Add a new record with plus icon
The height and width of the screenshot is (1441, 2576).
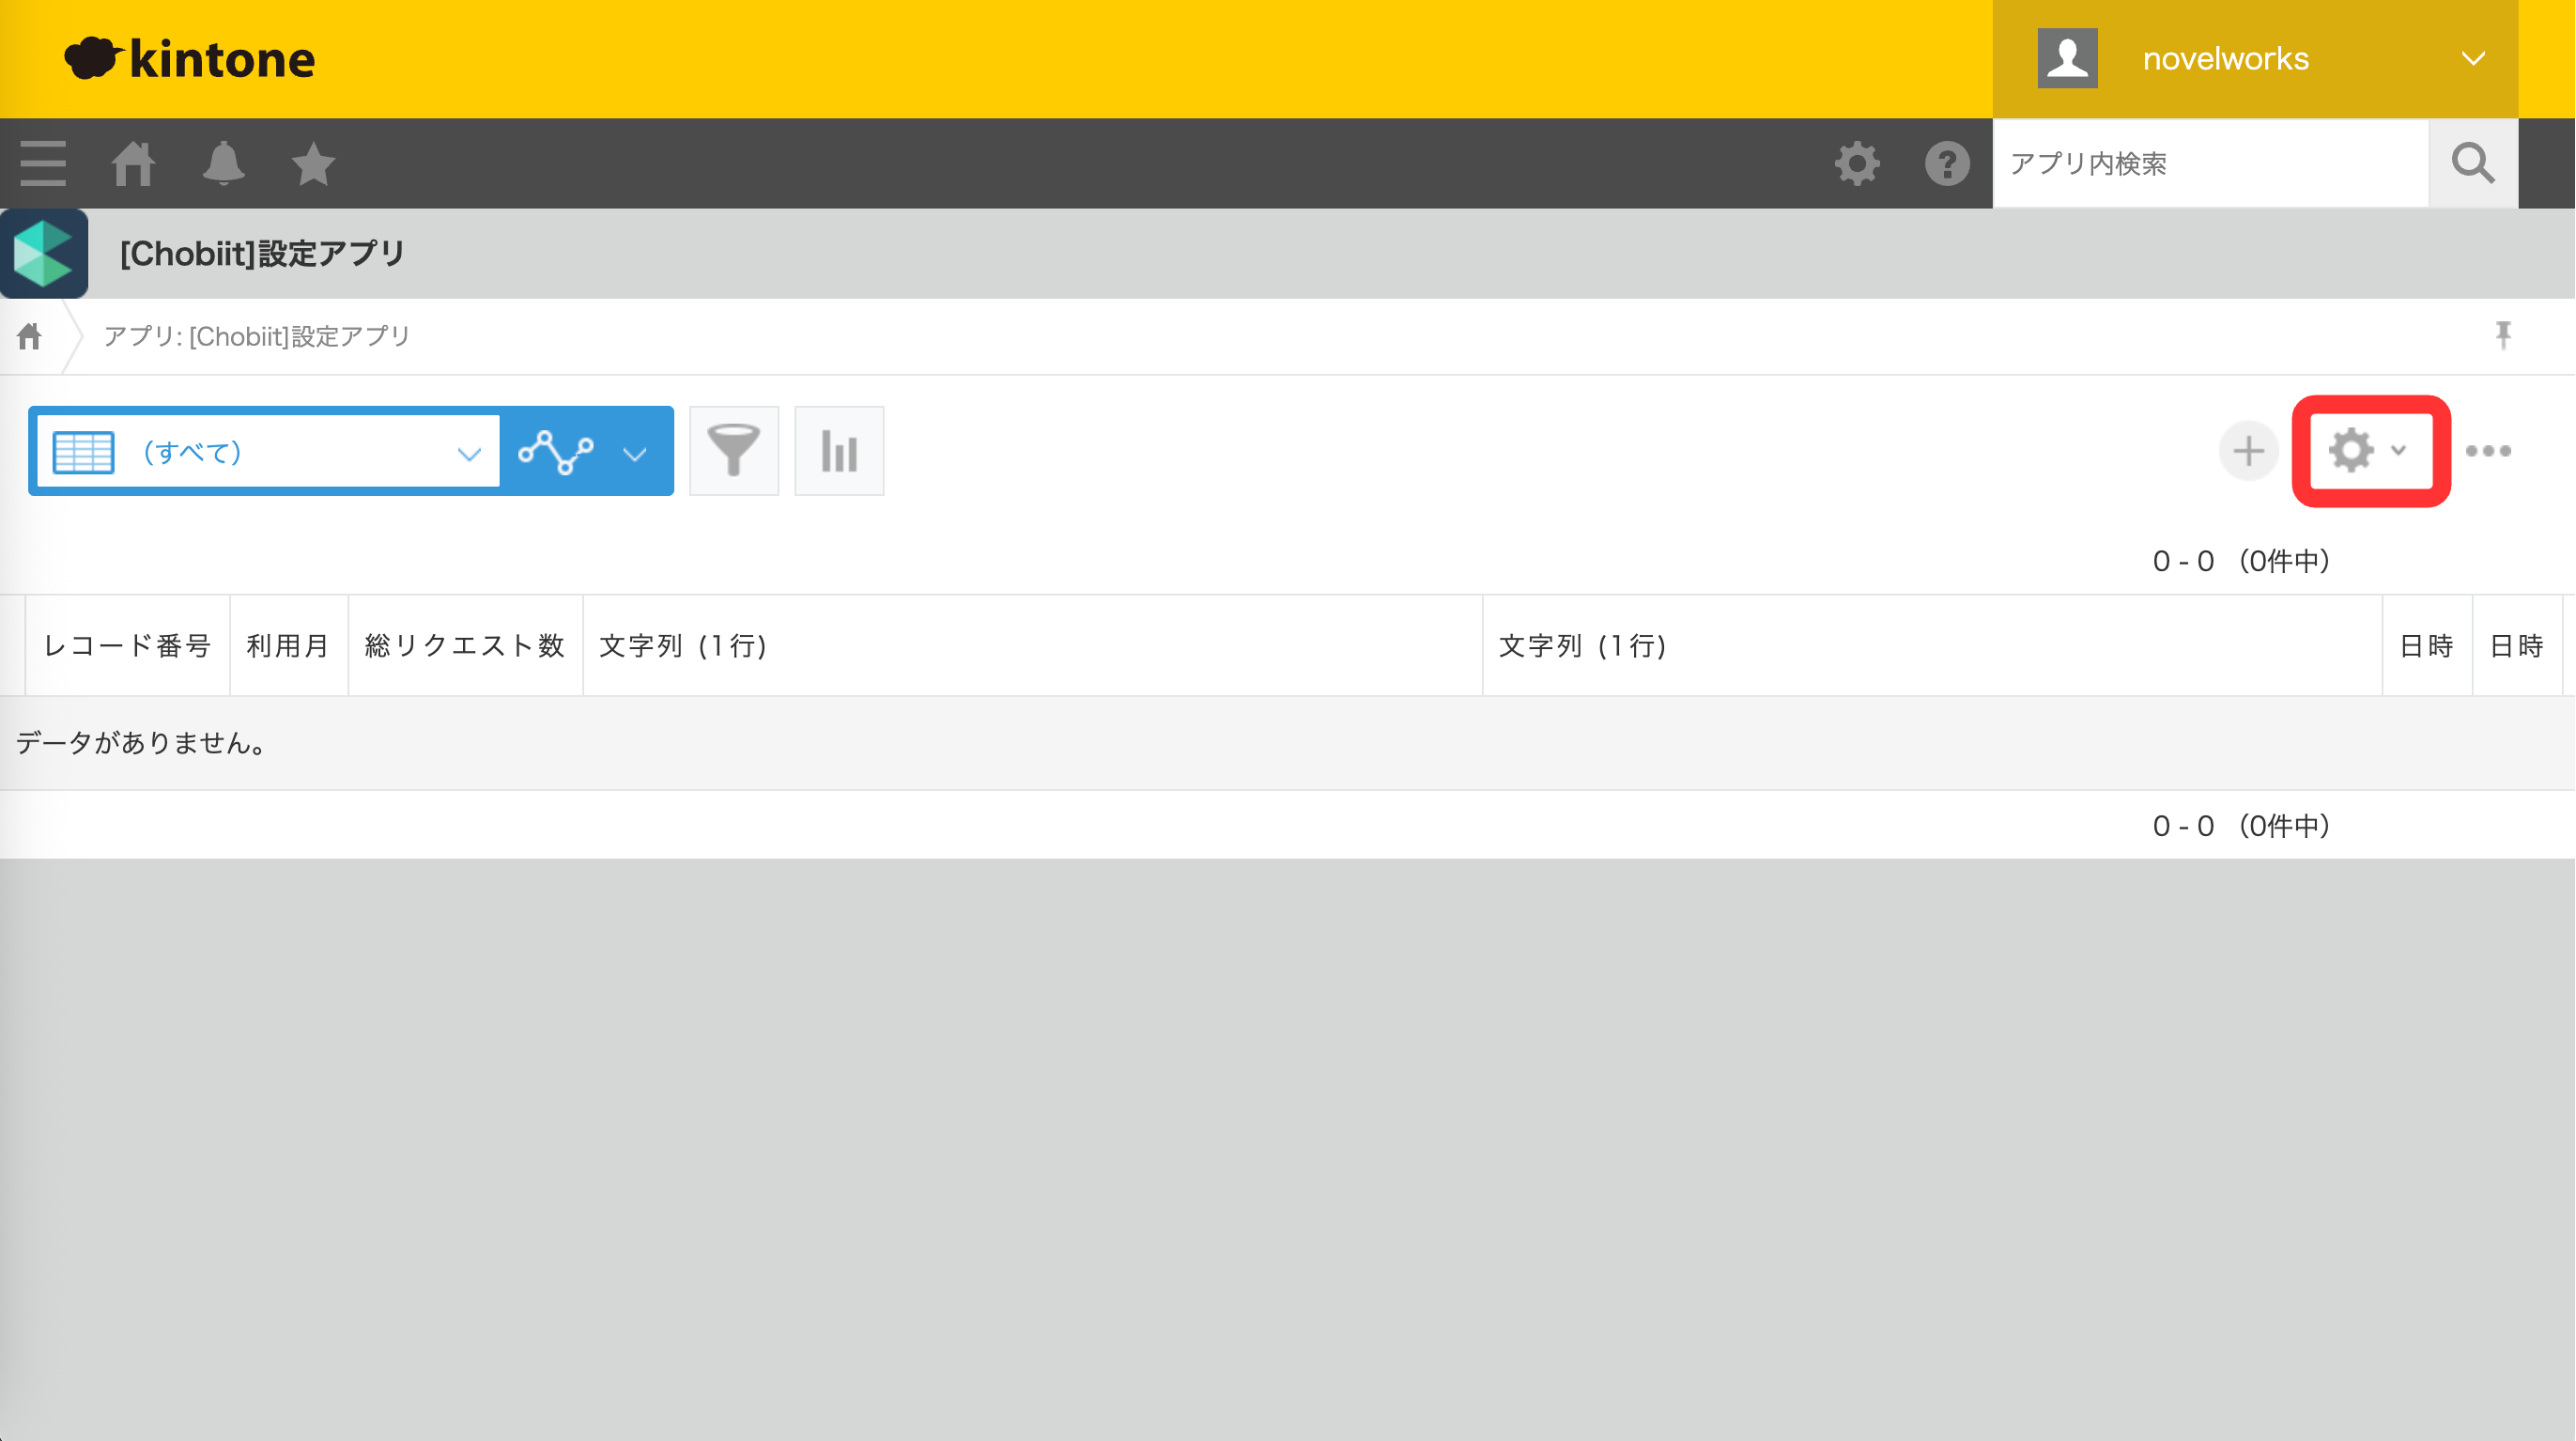(x=2248, y=451)
